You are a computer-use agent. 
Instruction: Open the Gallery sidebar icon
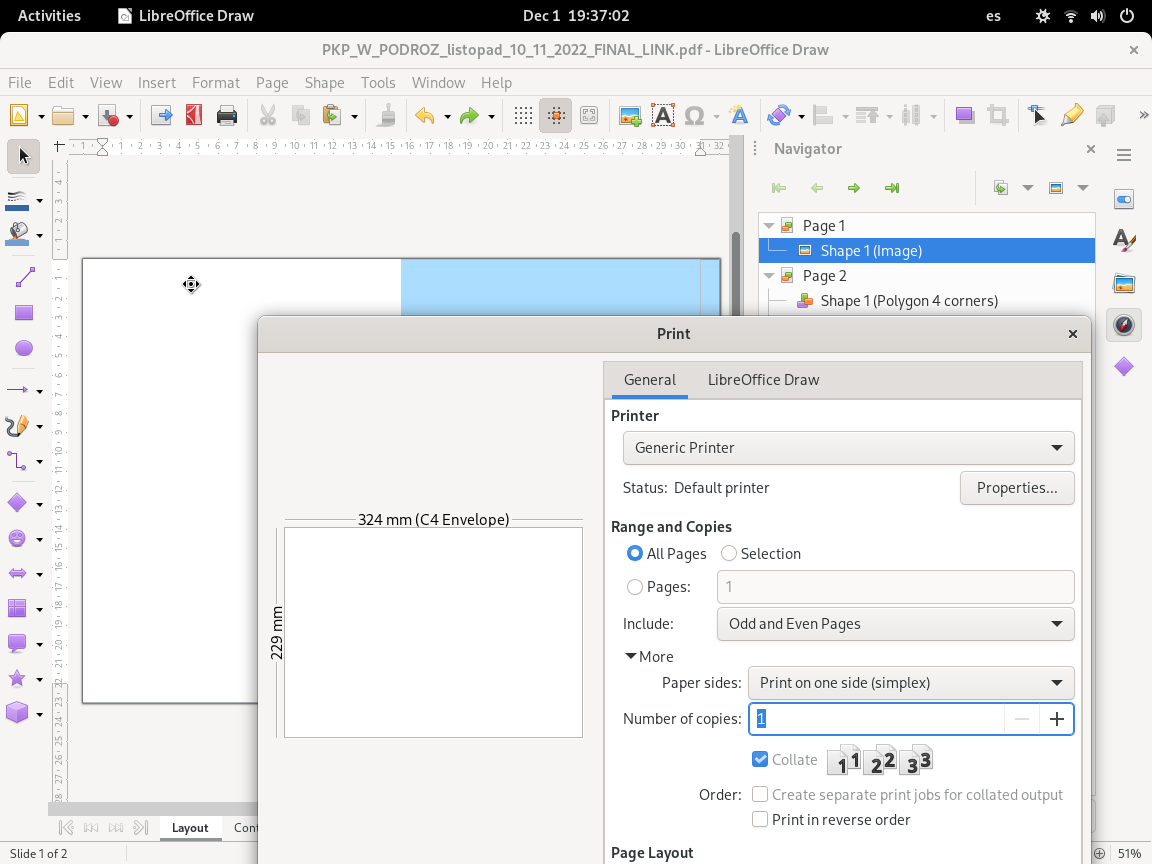(1123, 283)
